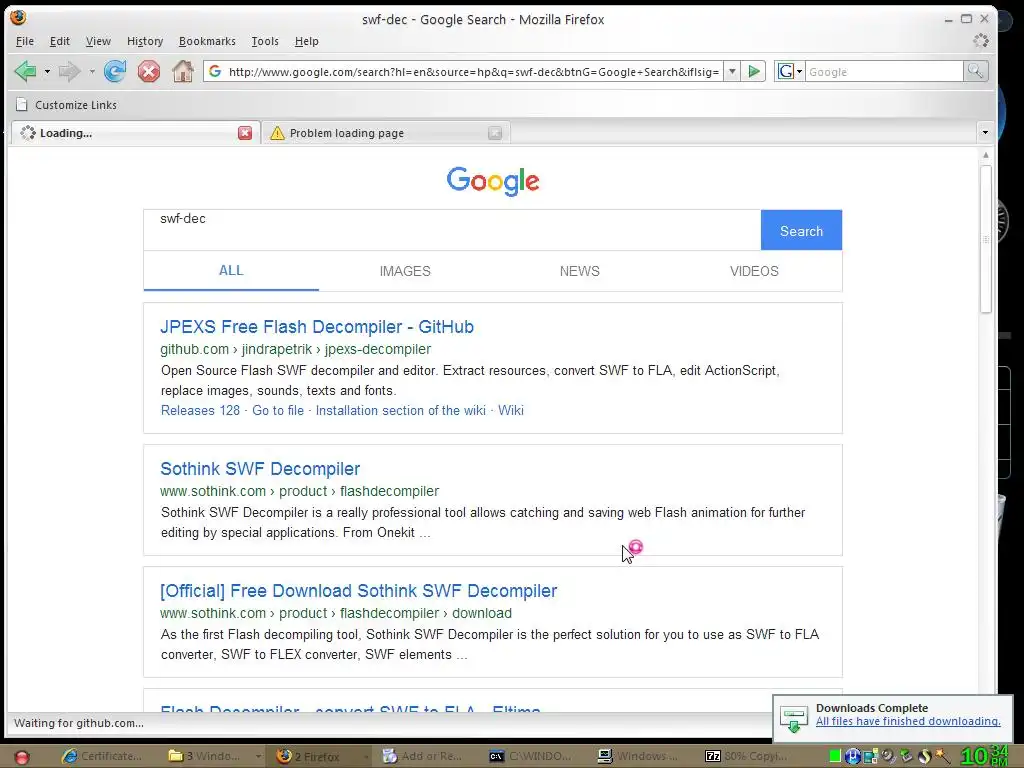This screenshot has width=1024, height=768.
Task: Open the C:\WINDOWS command prompt taskbar item
Action: coord(530,756)
